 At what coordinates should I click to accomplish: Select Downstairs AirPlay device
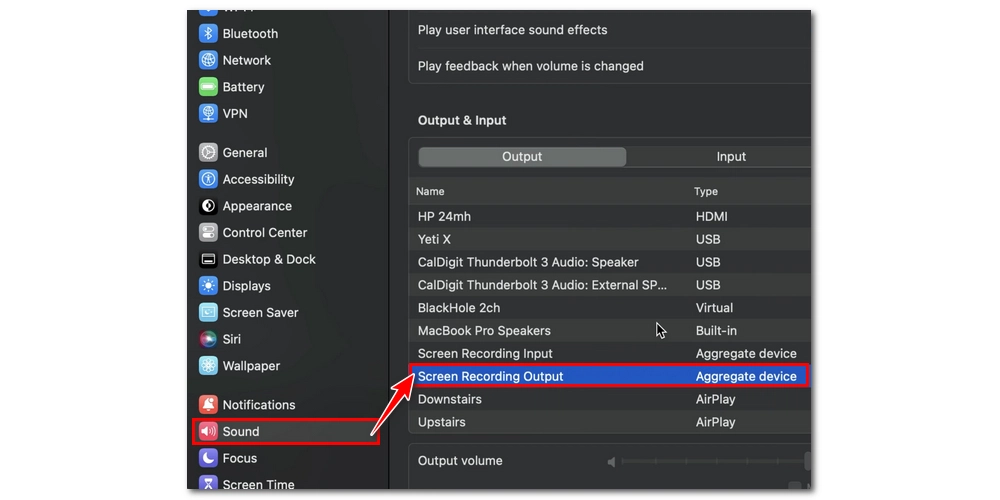[x=610, y=399]
